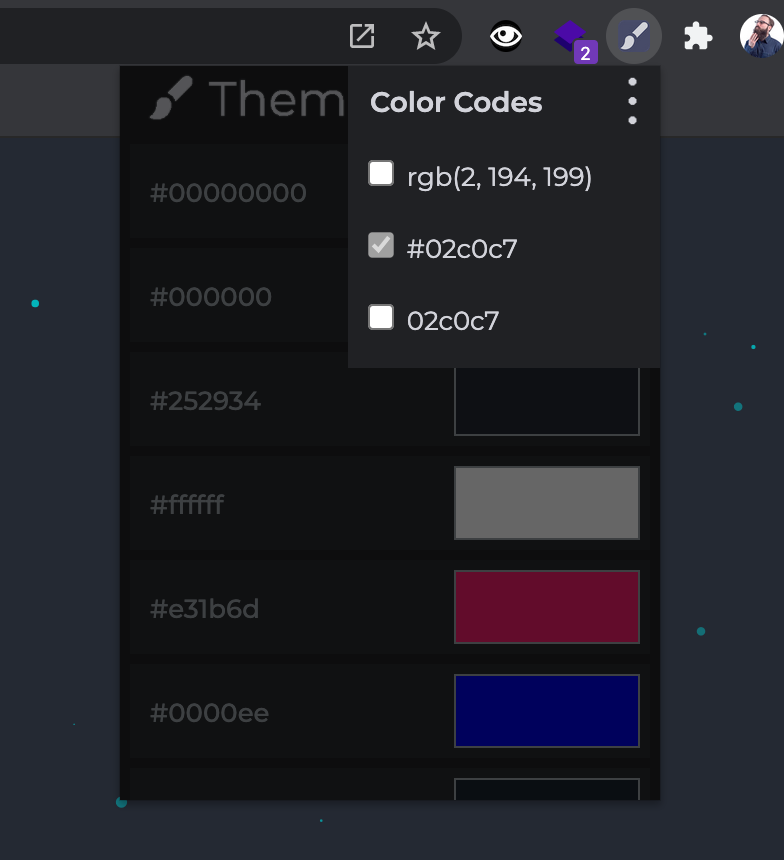Open the eye extension icon

click(x=506, y=36)
